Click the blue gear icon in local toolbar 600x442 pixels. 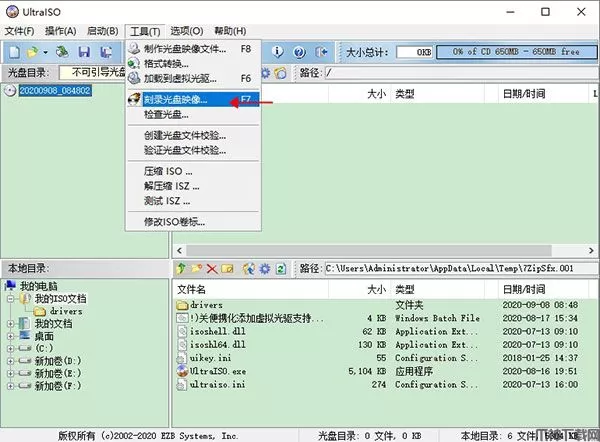265,269
